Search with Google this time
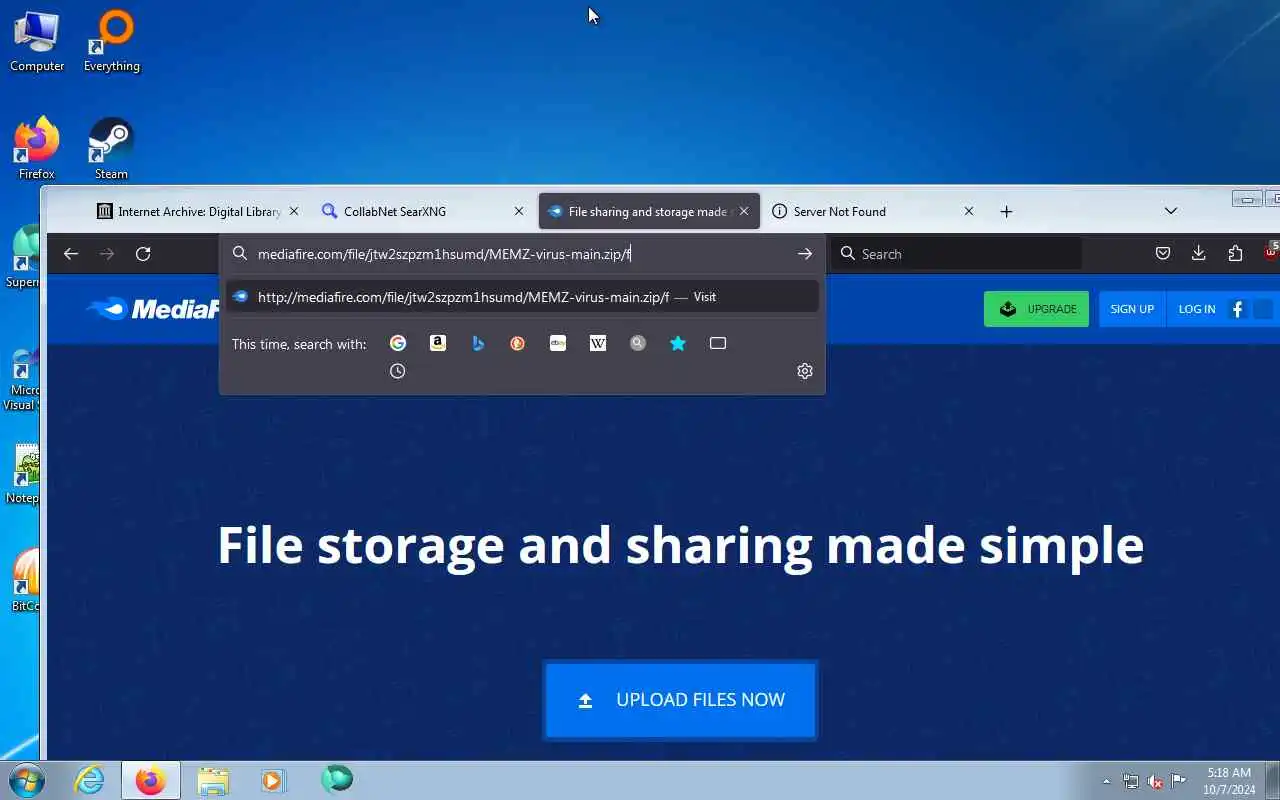The image size is (1280, 800). (x=398, y=343)
